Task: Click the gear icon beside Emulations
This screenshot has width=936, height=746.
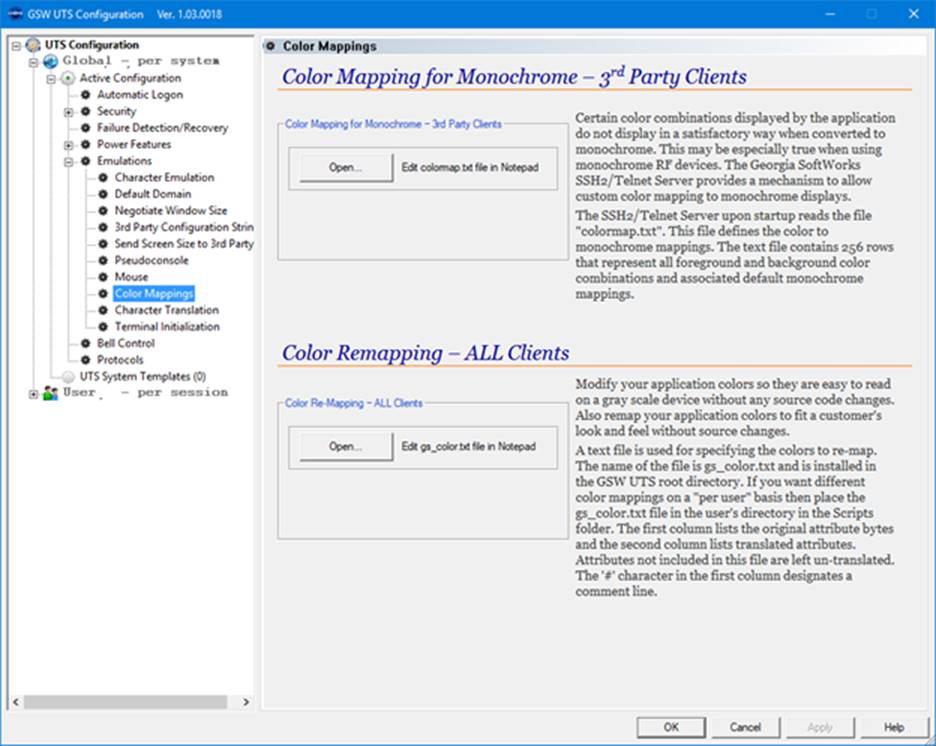Action: (x=85, y=161)
